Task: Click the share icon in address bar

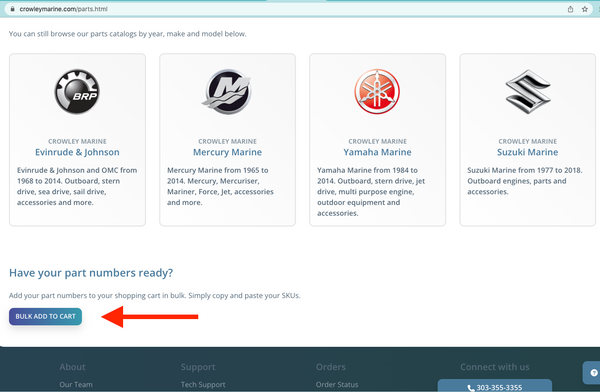Action: [x=570, y=9]
